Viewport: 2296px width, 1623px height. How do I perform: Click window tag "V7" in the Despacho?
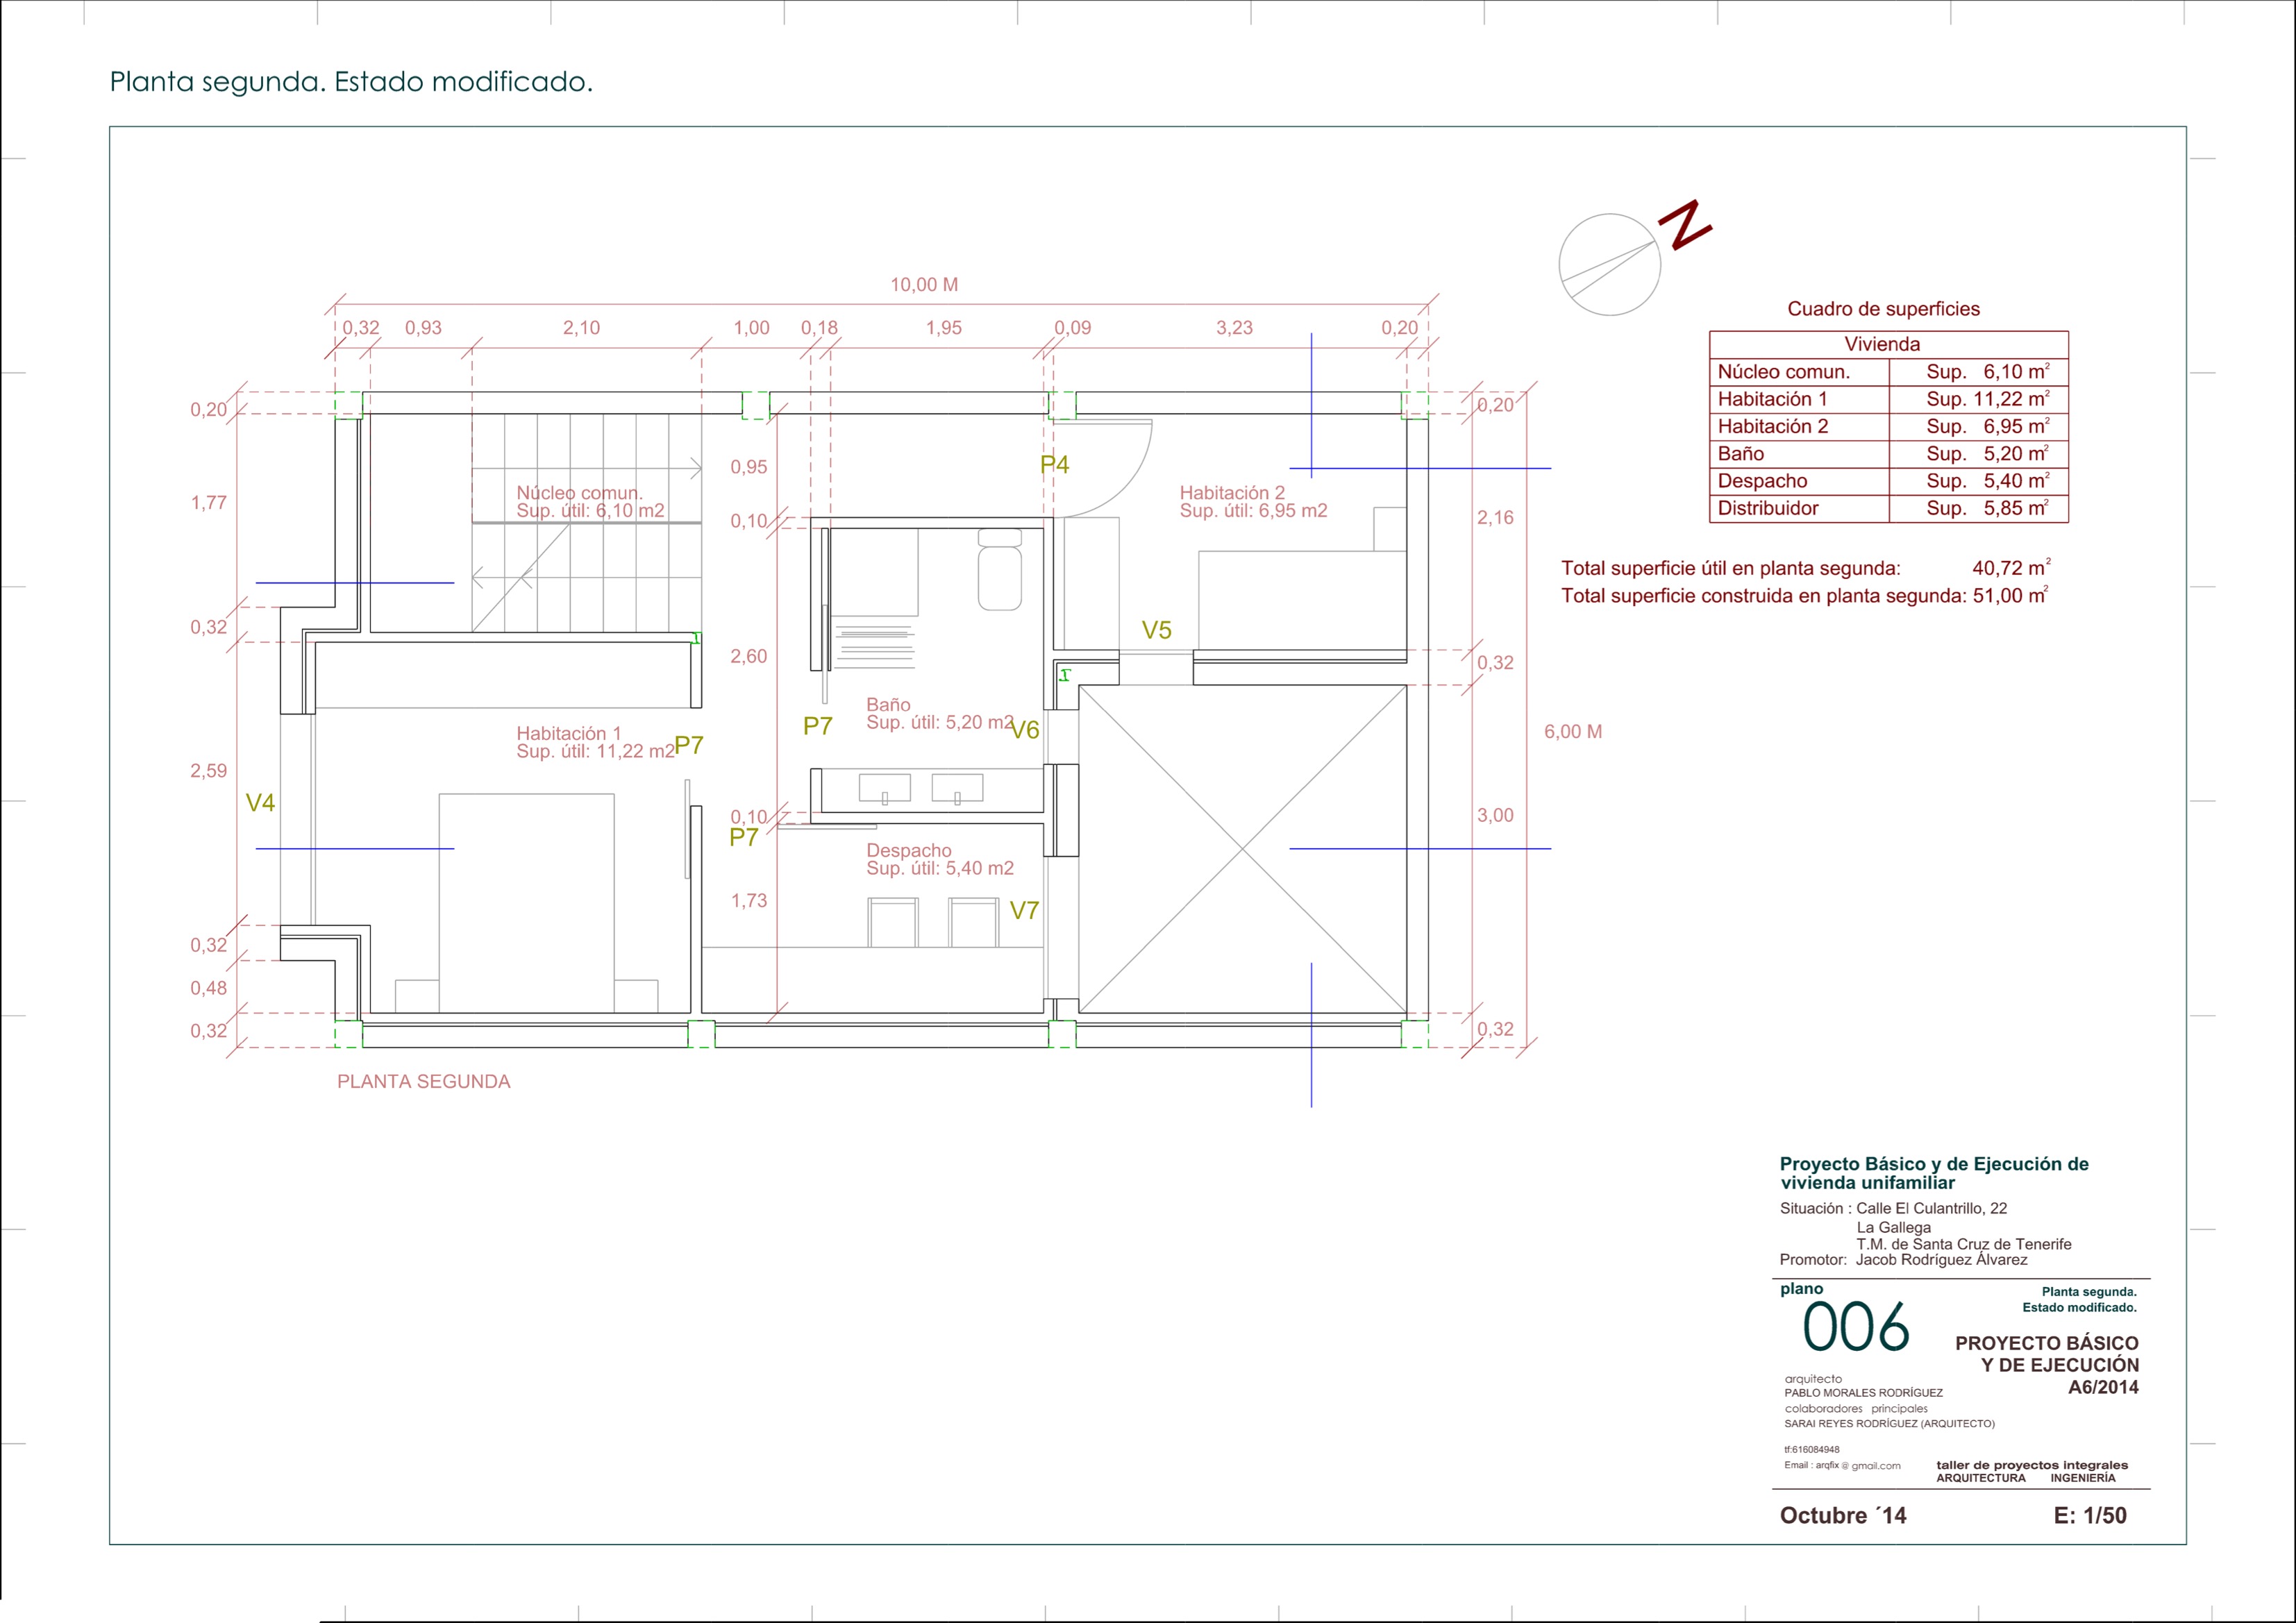(1024, 911)
